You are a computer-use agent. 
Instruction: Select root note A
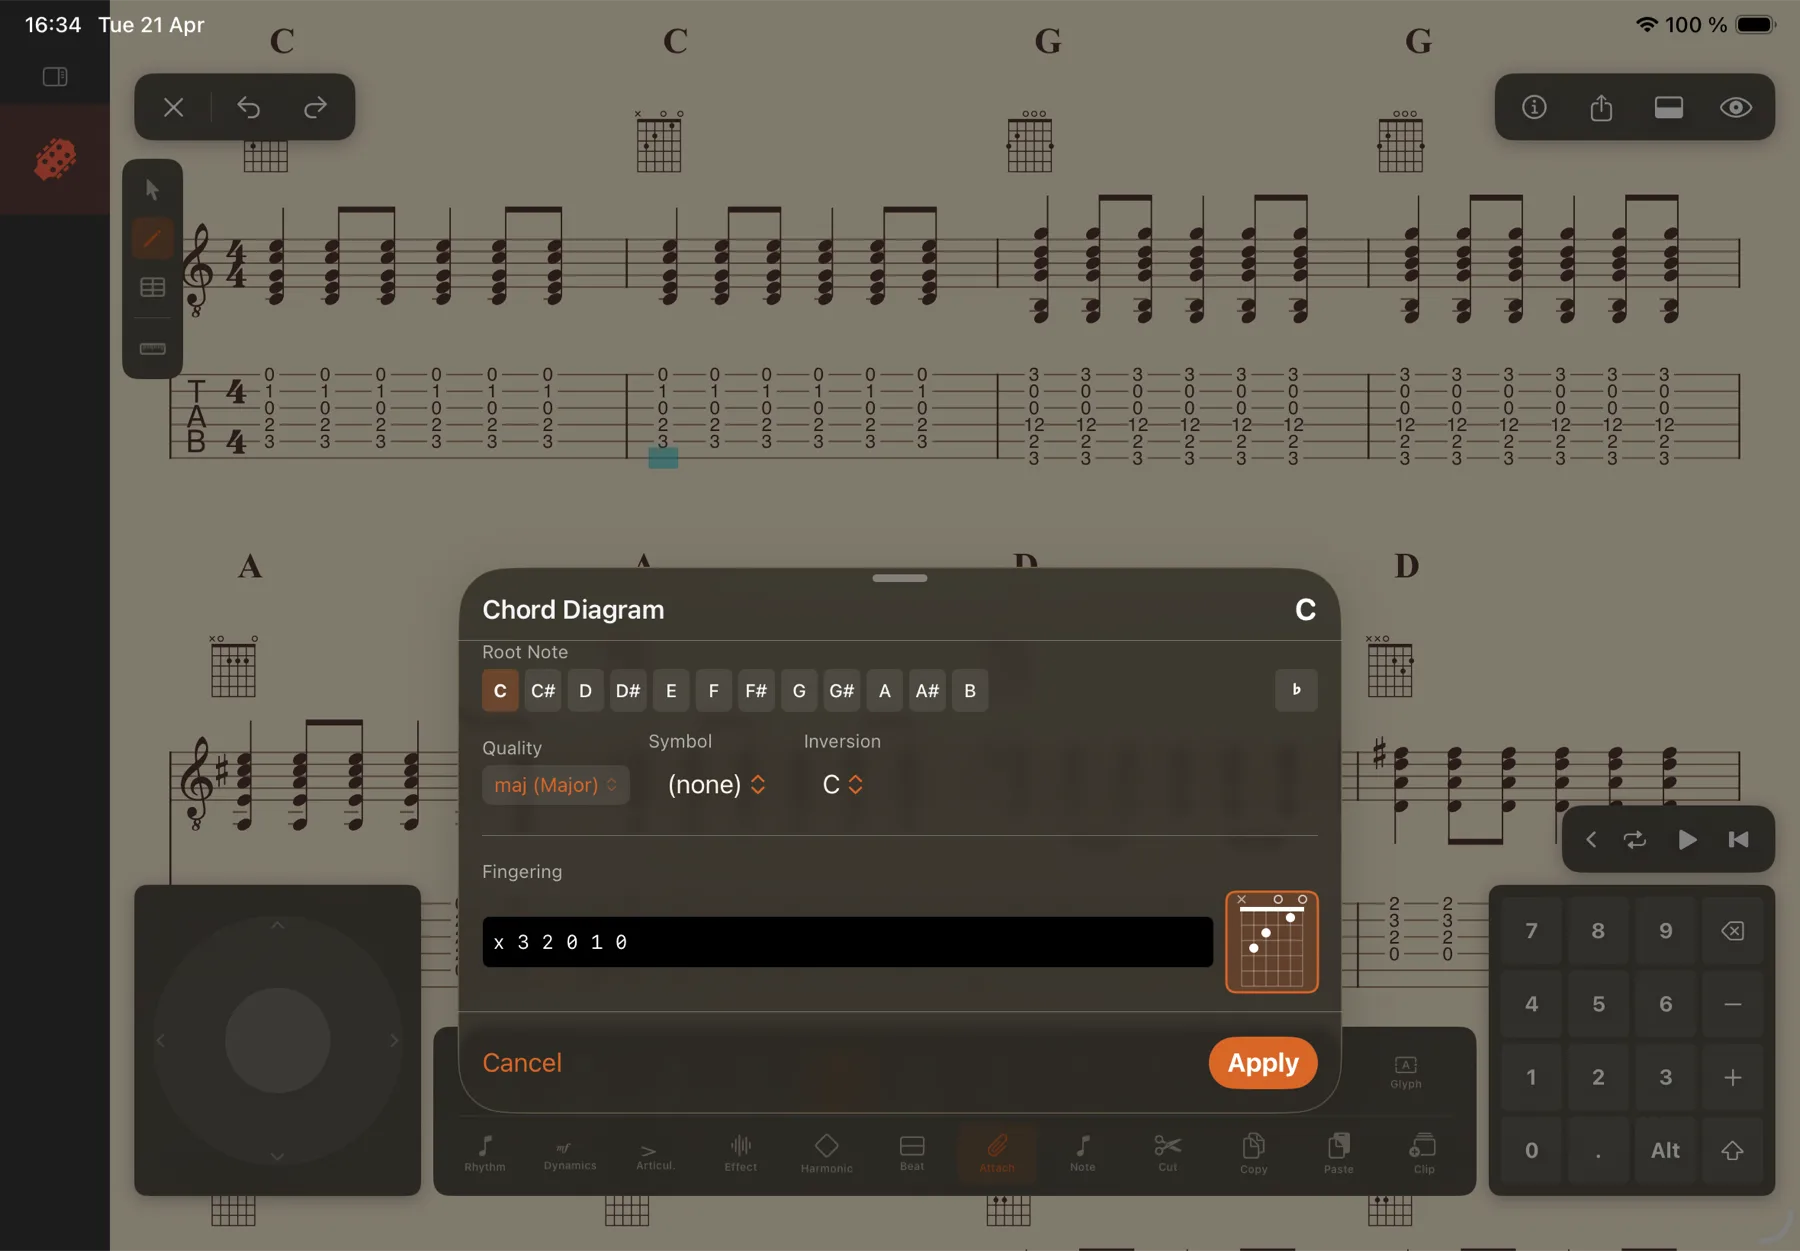[885, 691]
